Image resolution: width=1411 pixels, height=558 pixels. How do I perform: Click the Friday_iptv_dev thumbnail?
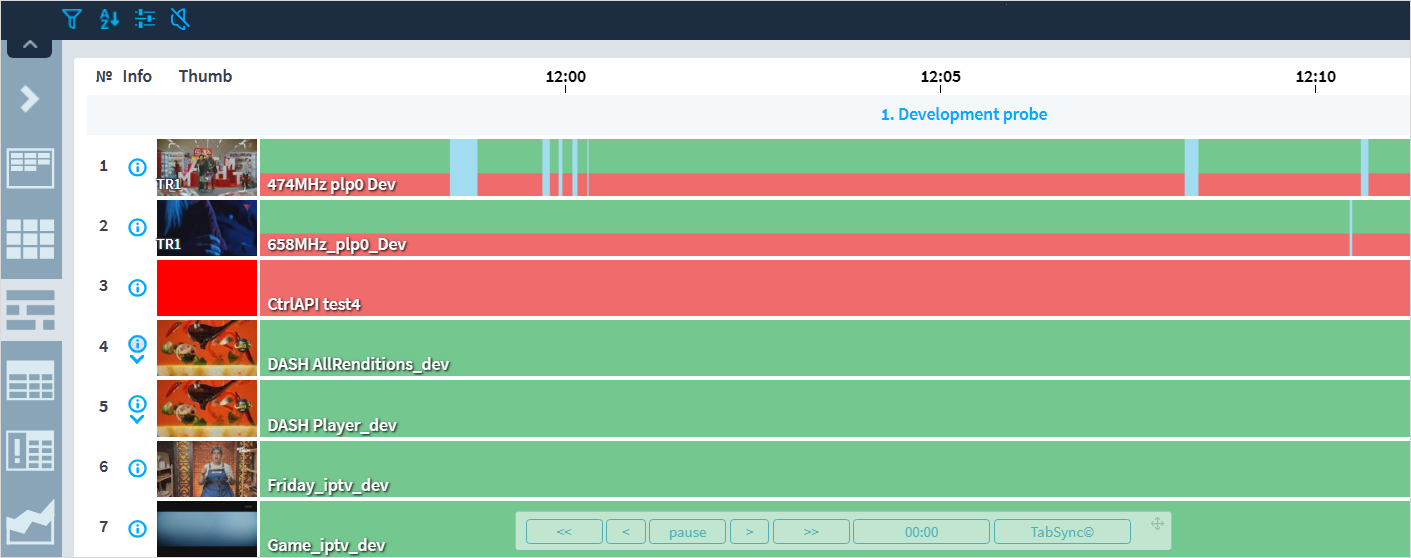click(207, 469)
